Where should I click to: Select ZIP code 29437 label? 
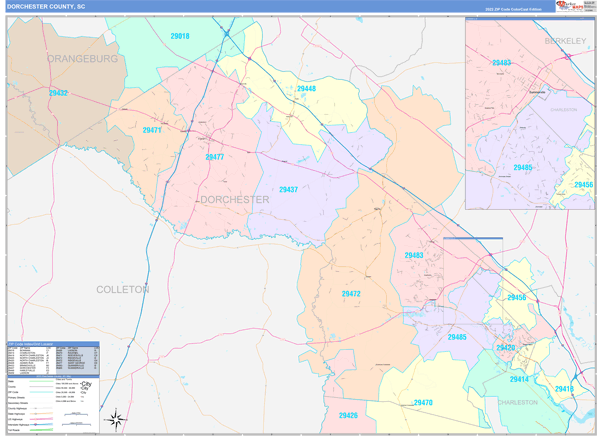click(288, 189)
